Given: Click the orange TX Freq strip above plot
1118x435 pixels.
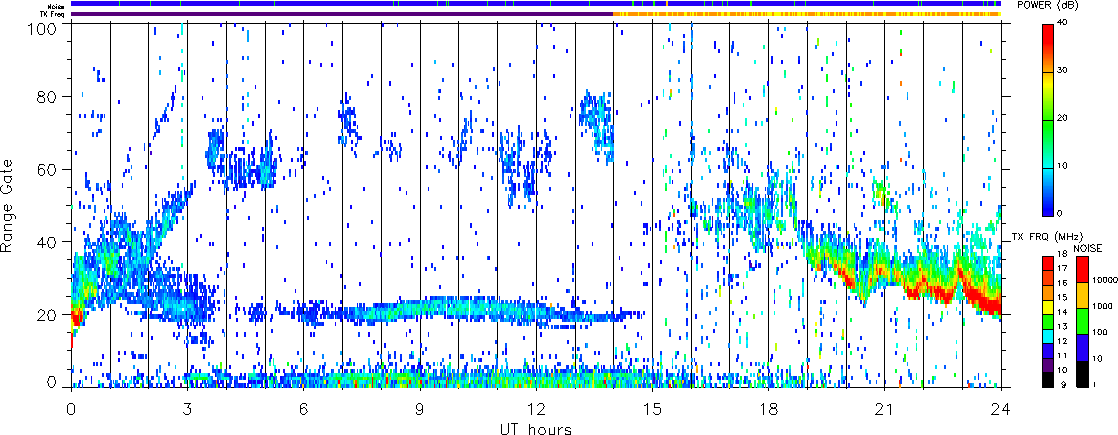Looking at the screenshot, I should [x=808, y=14].
